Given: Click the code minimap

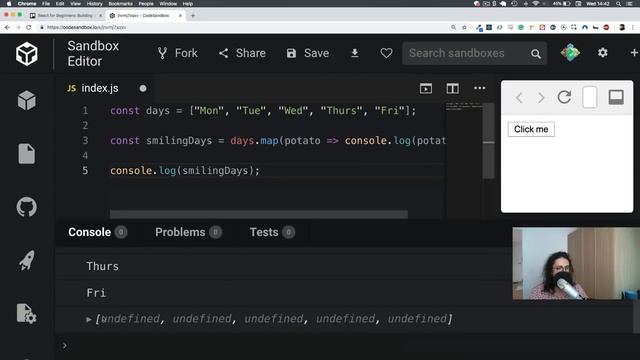Looking at the screenshot, I should coord(464,107).
